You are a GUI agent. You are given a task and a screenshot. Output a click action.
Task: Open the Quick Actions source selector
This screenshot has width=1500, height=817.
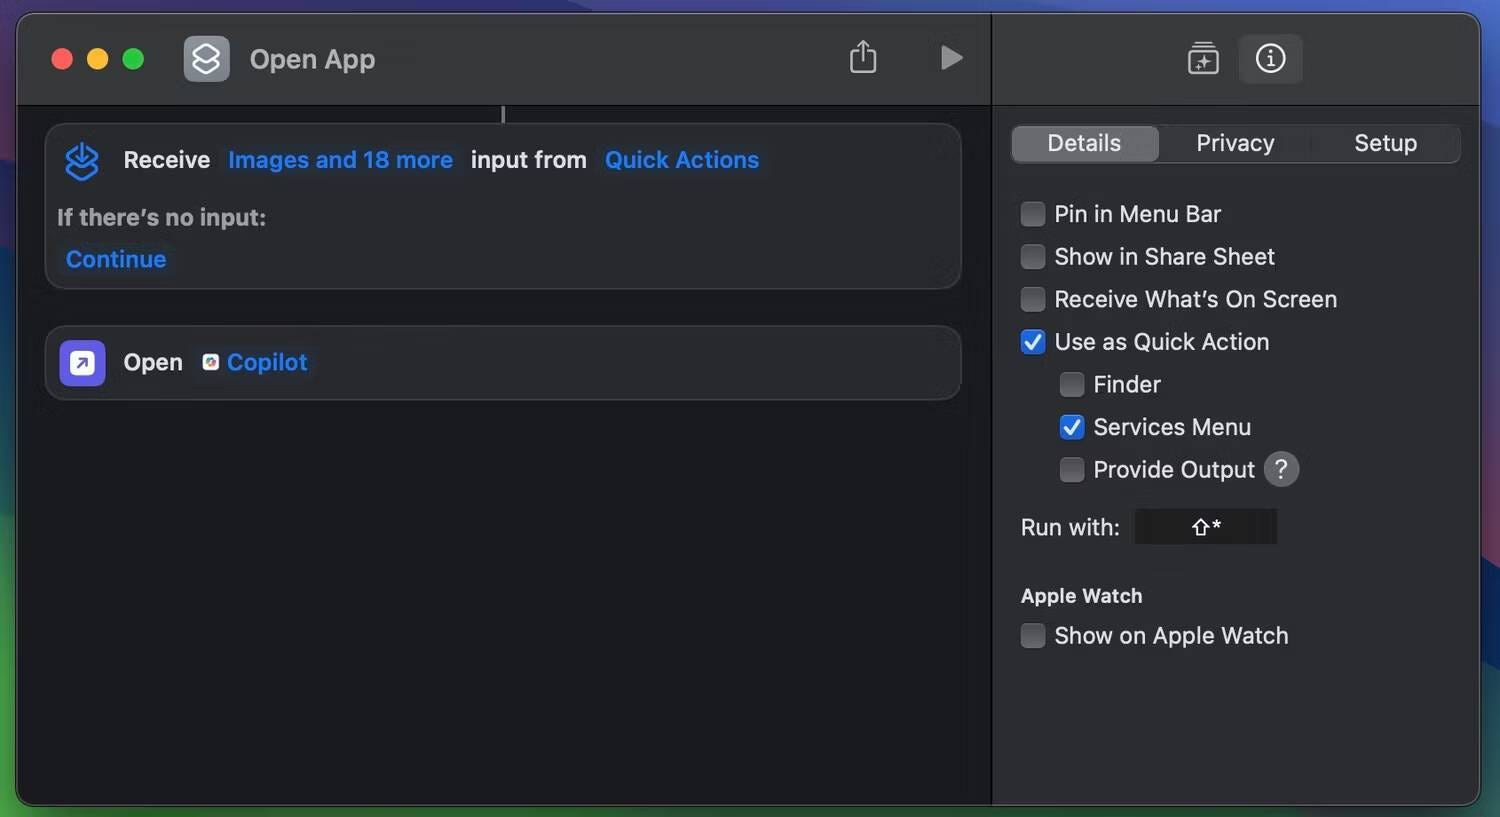point(681,159)
